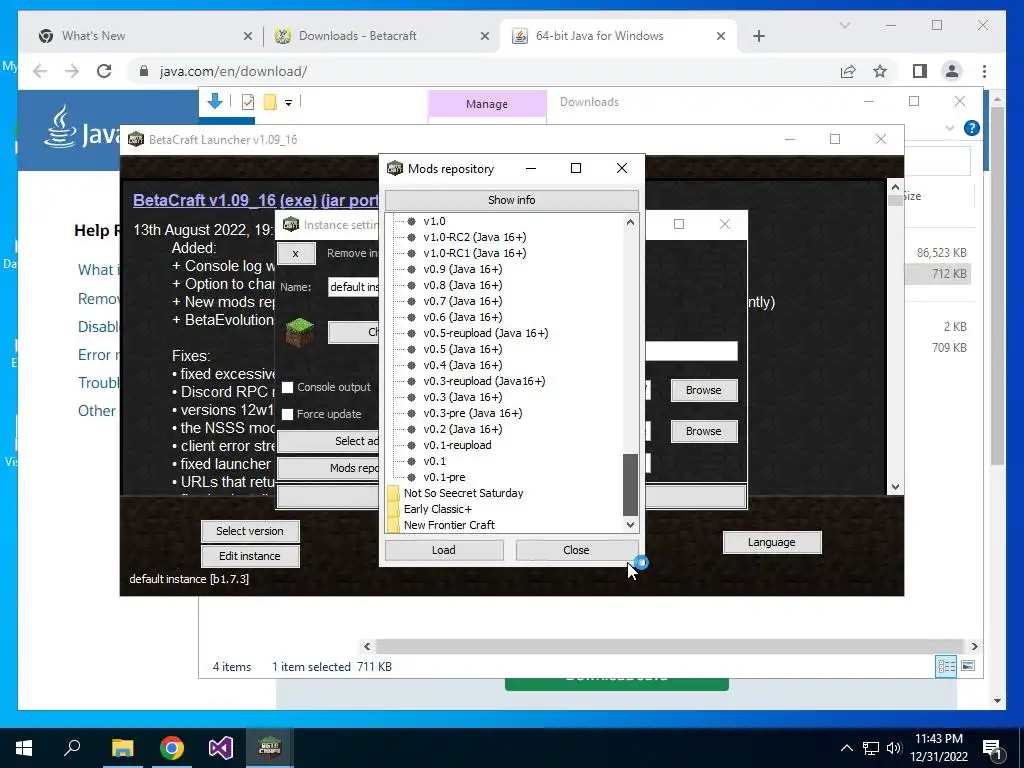
Task: Click Show info in Mods repository
Action: 511,200
